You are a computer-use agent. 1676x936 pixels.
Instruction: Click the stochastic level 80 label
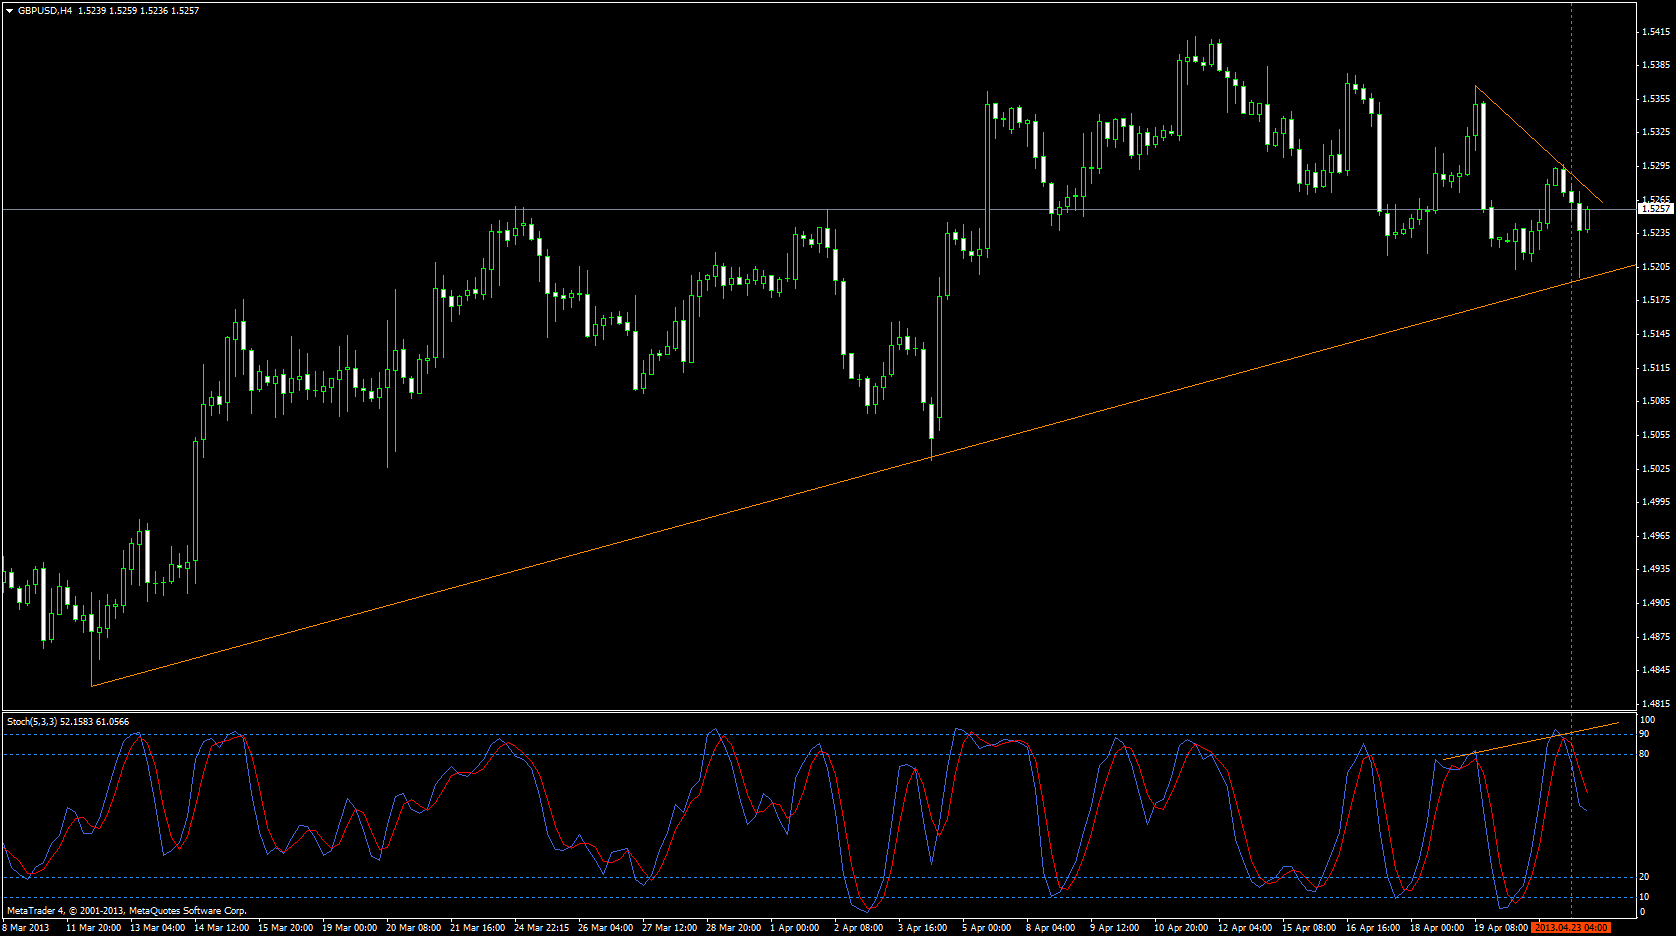coord(1645,754)
